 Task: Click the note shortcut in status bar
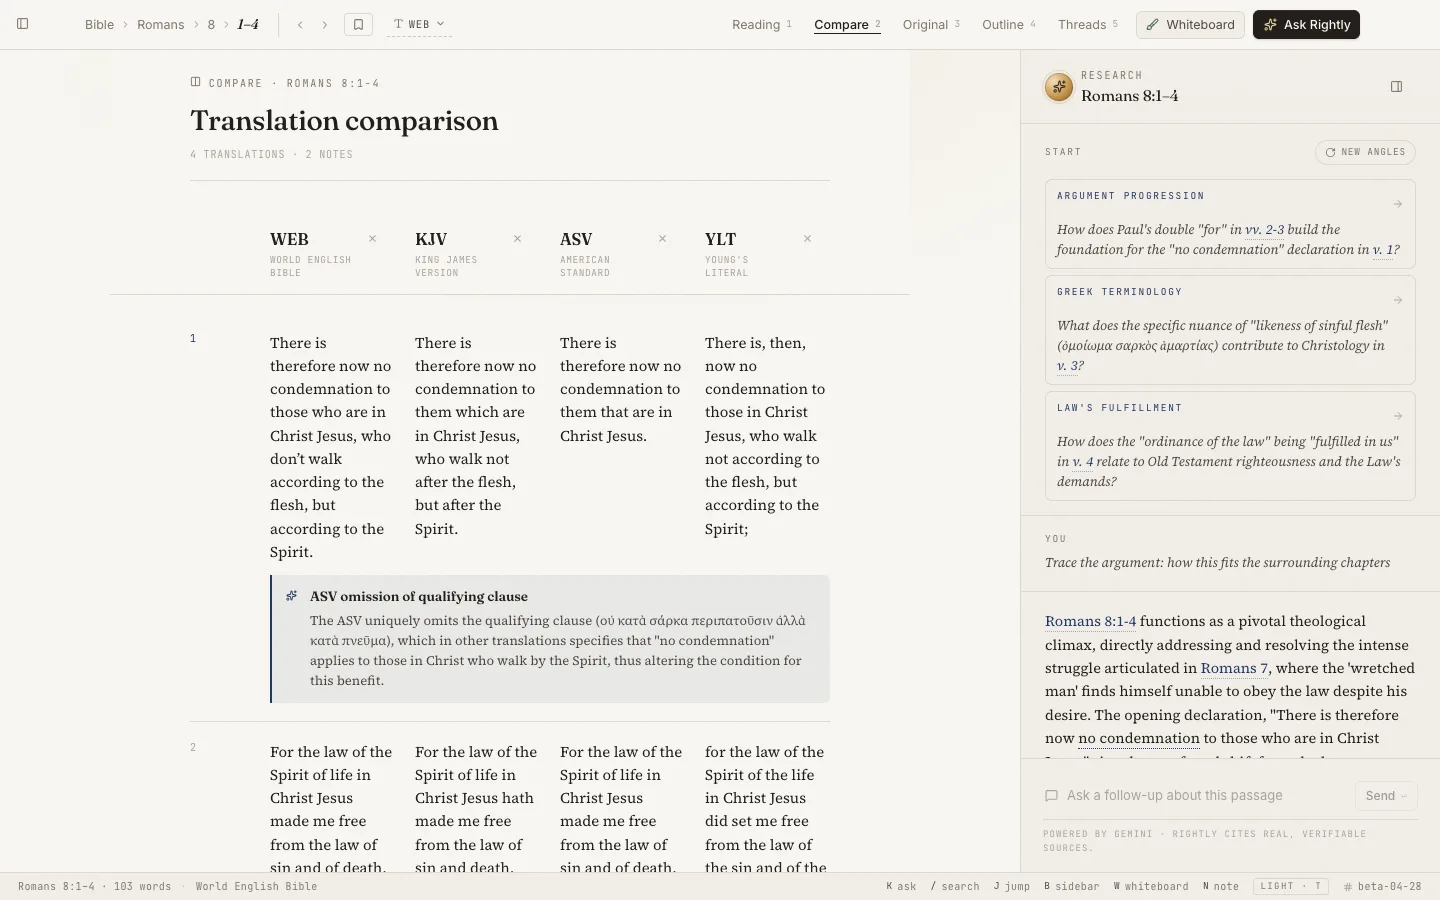pyautogui.click(x=1221, y=886)
